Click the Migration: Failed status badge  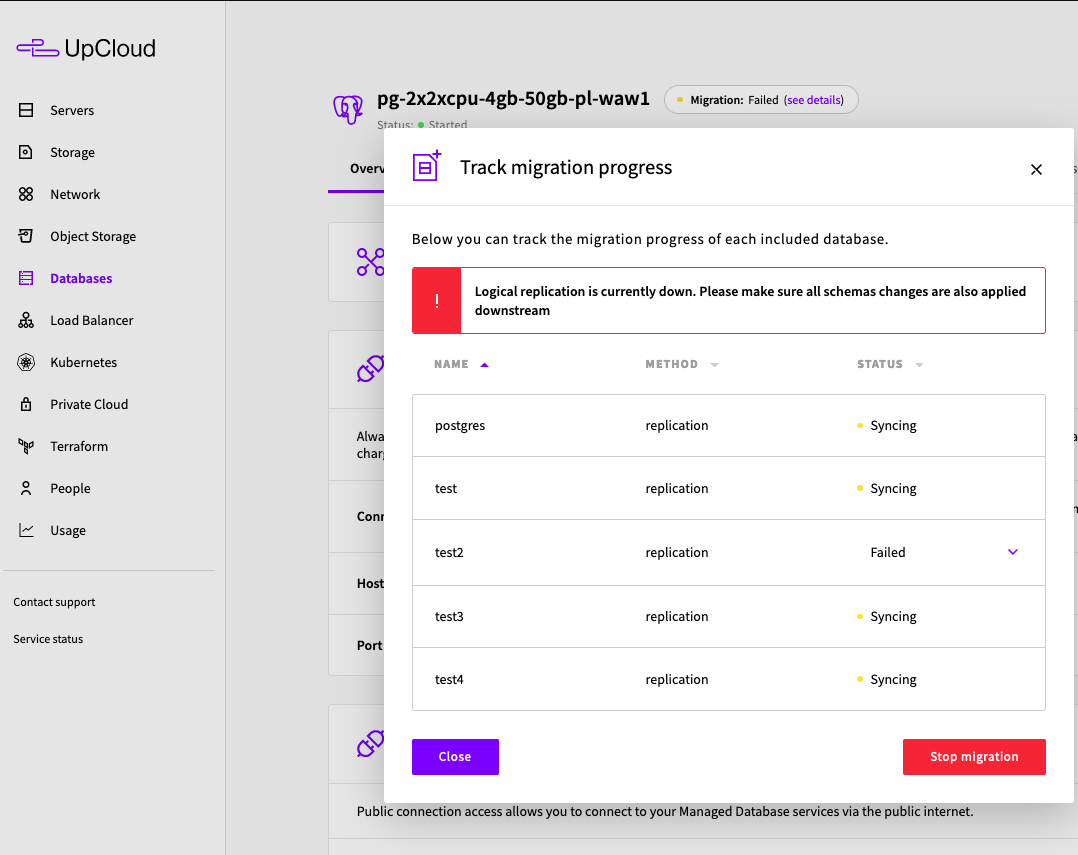[761, 100]
